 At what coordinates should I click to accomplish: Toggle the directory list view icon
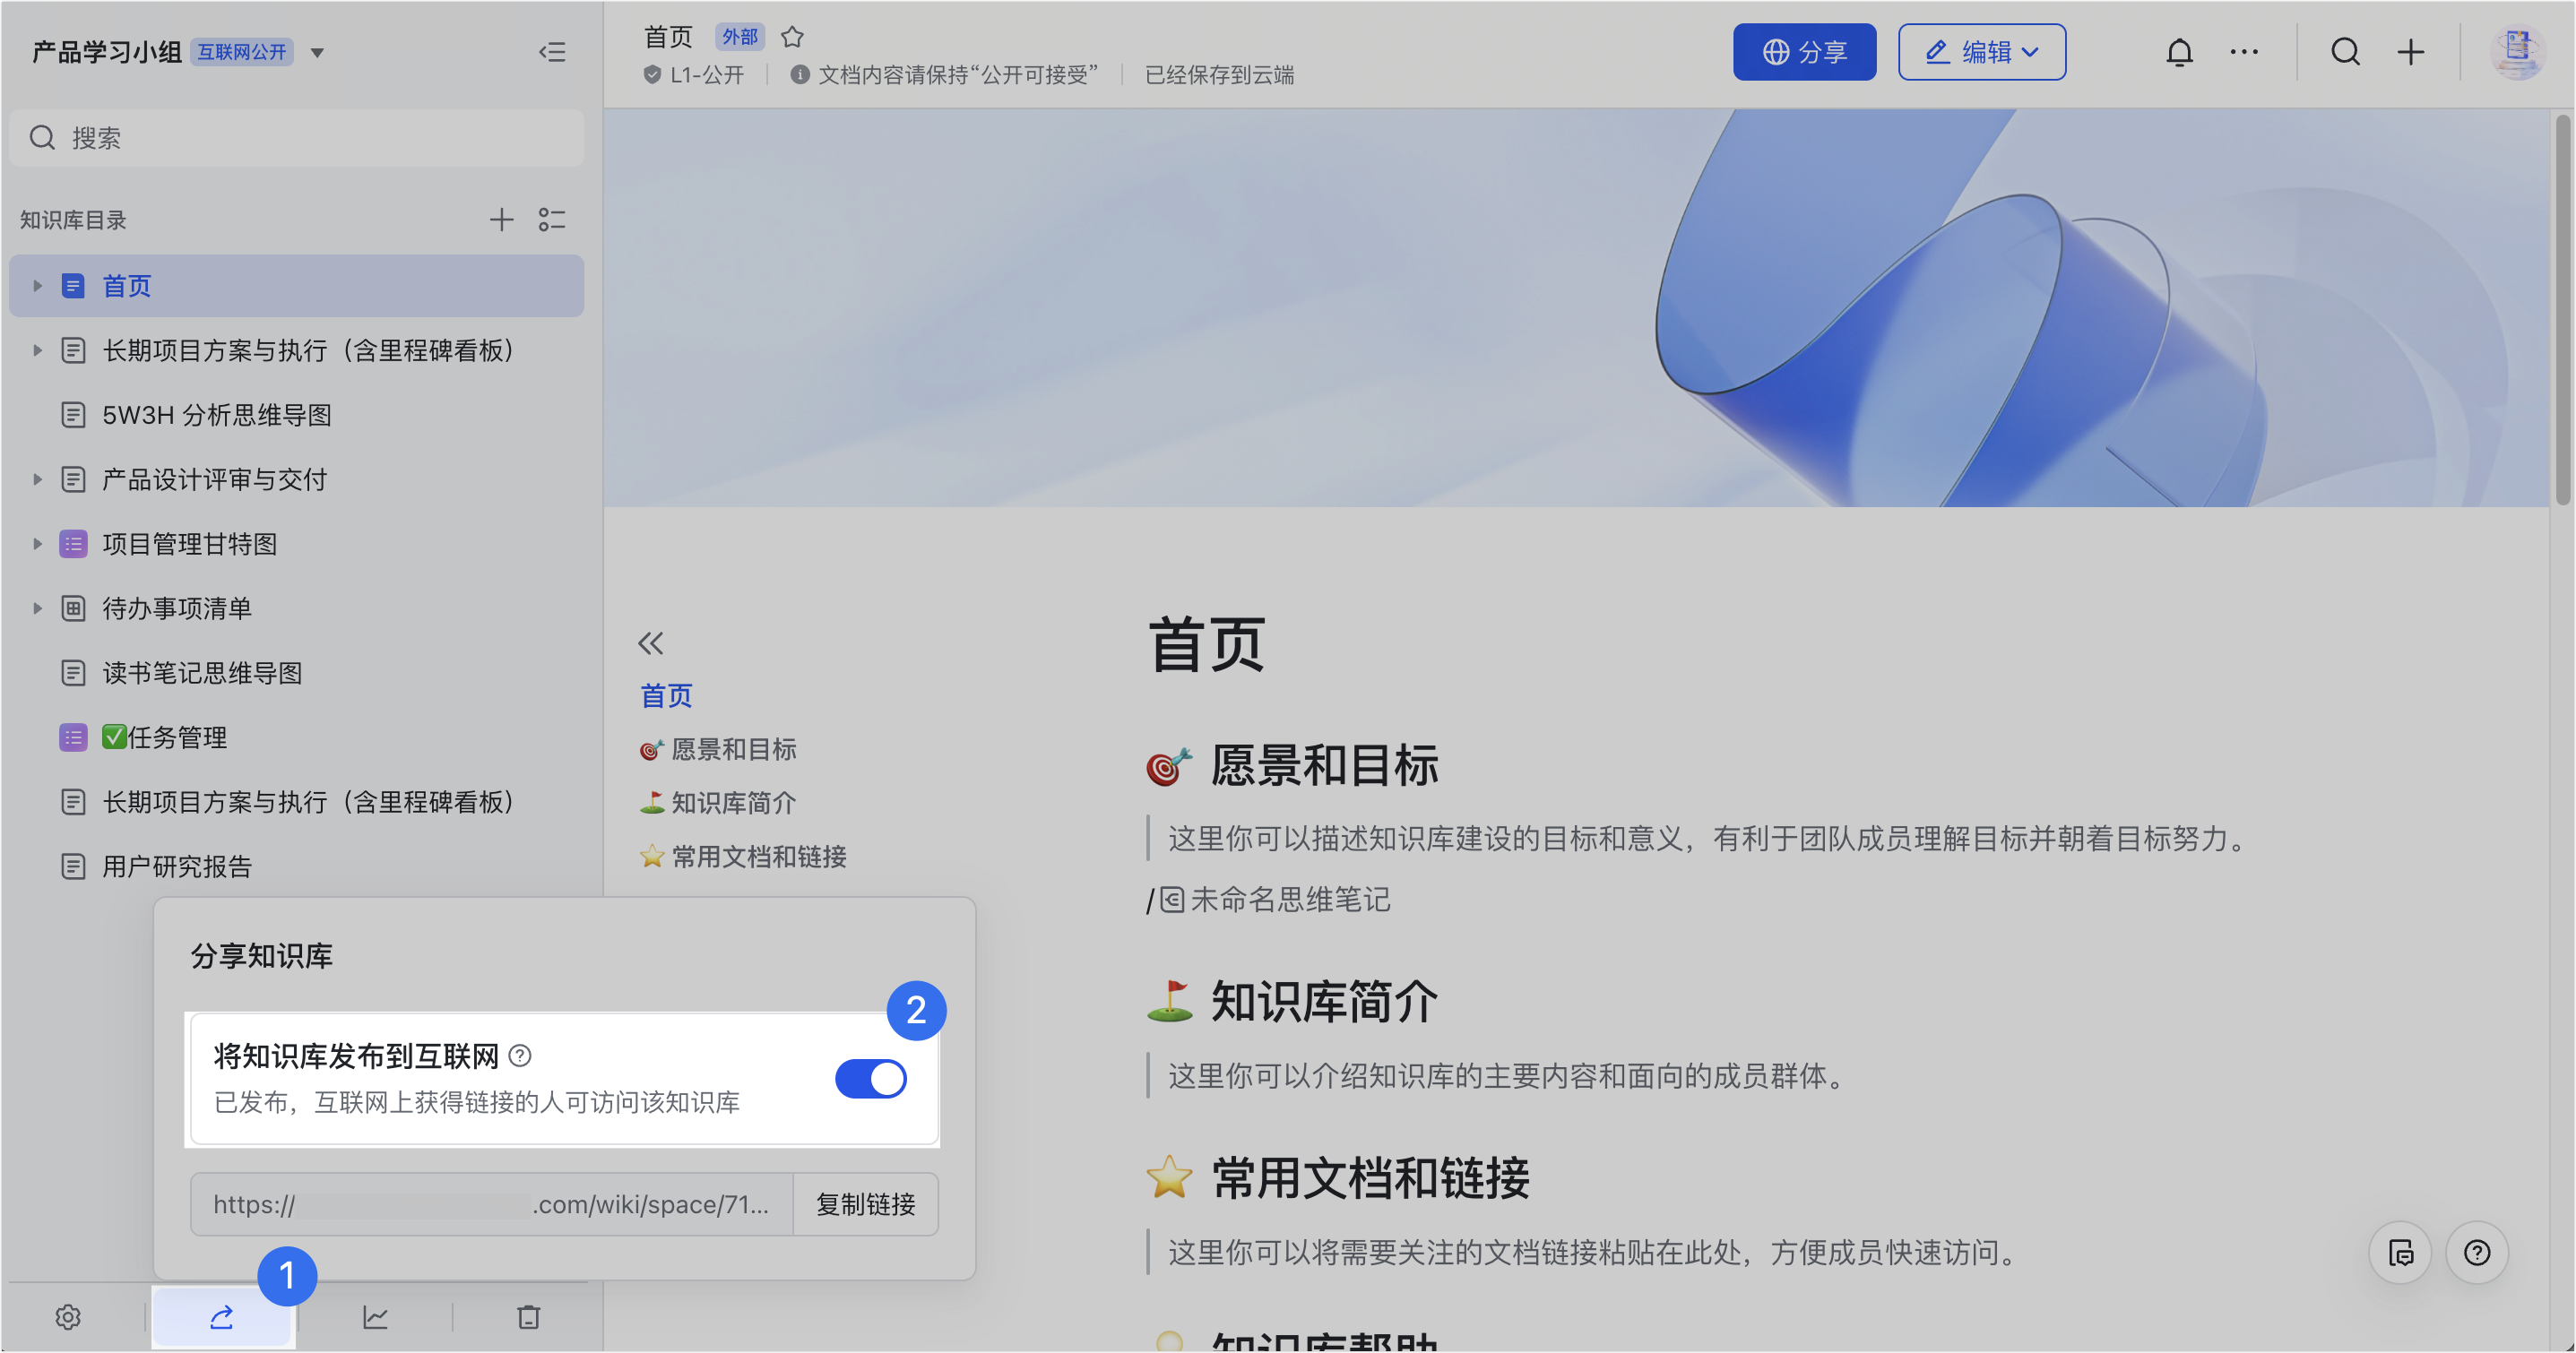(x=552, y=220)
